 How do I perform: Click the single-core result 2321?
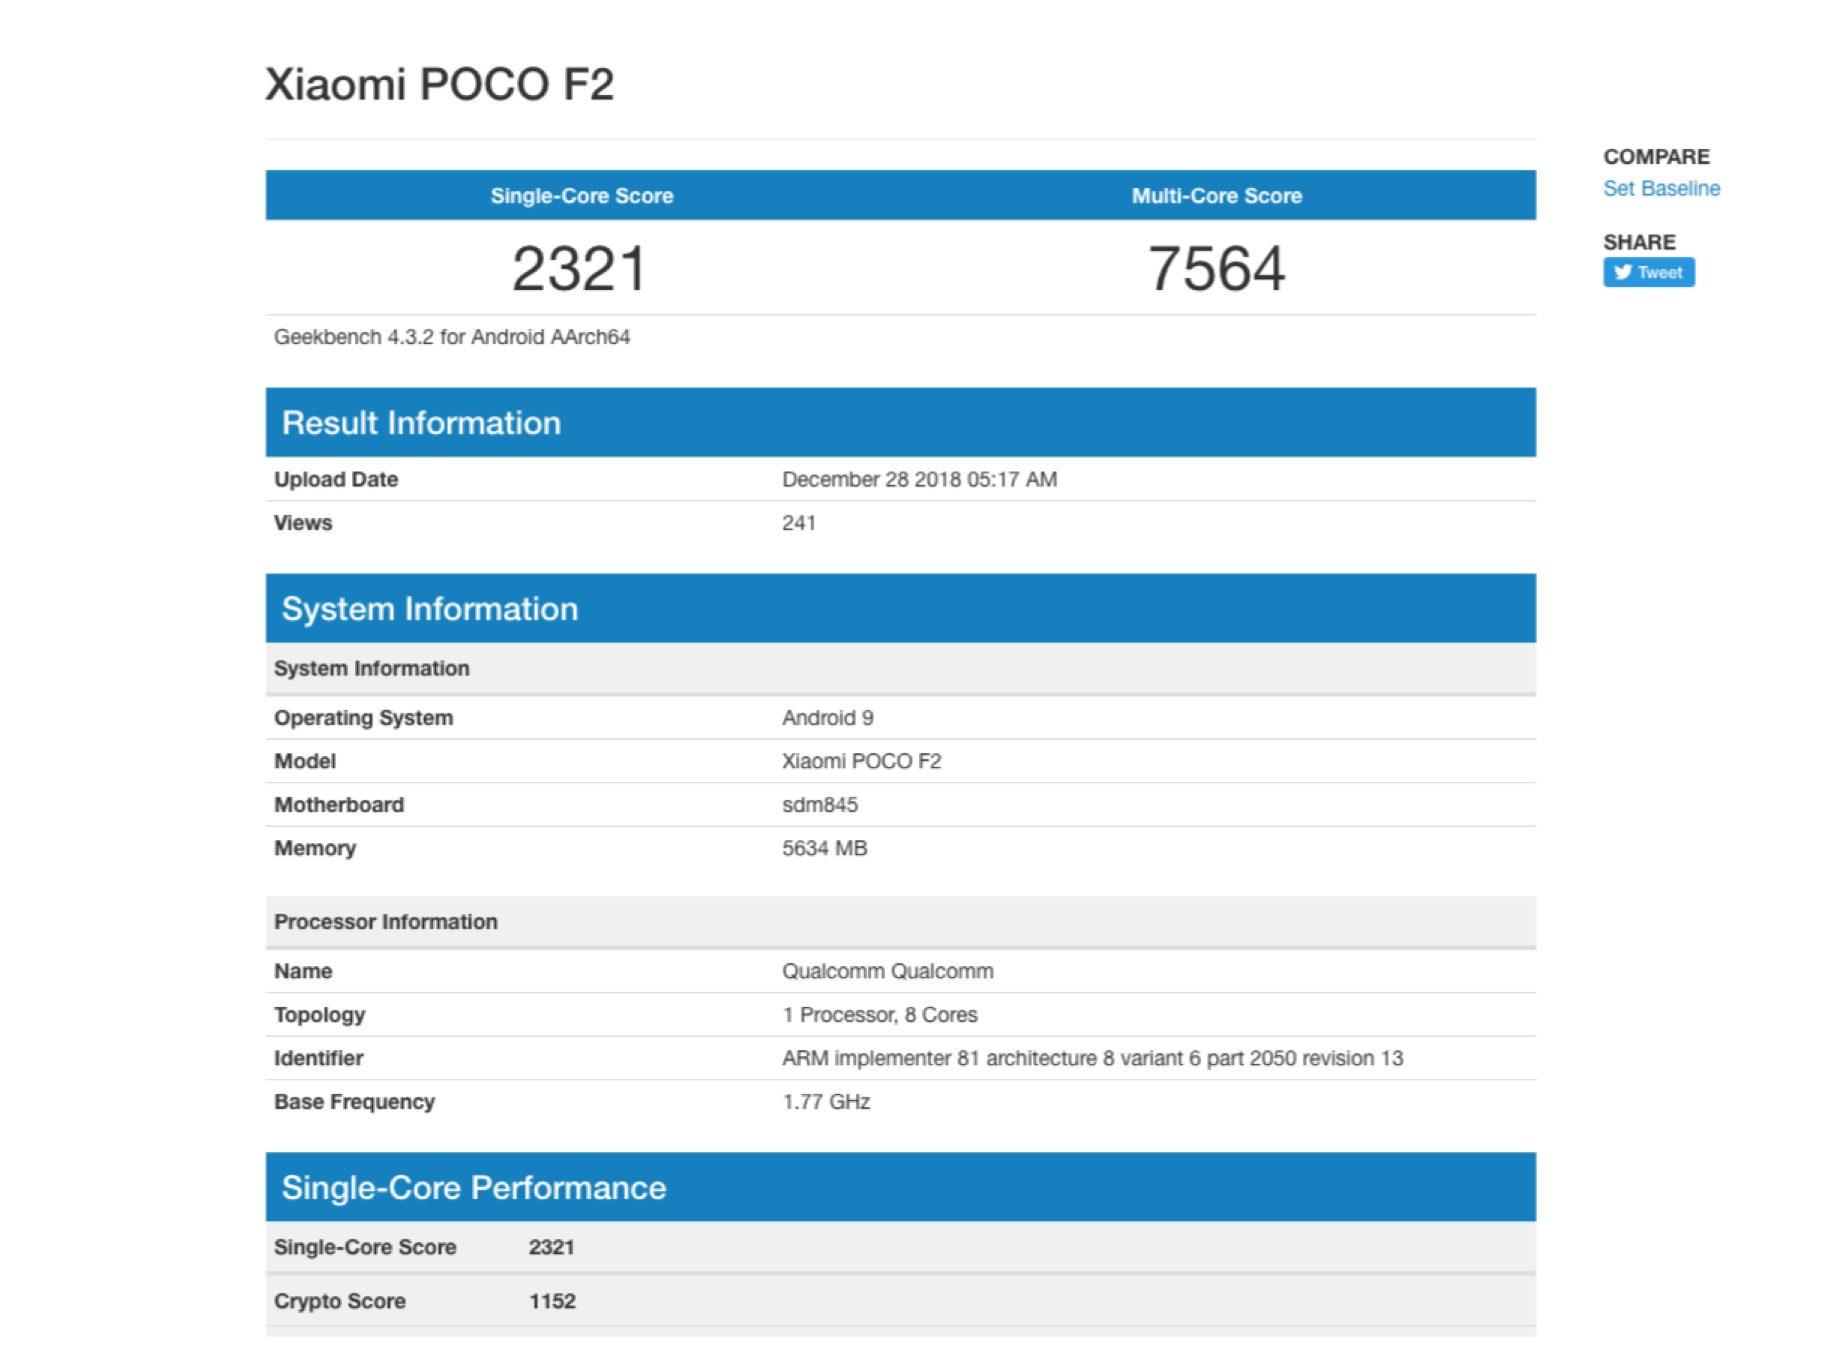pos(580,269)
